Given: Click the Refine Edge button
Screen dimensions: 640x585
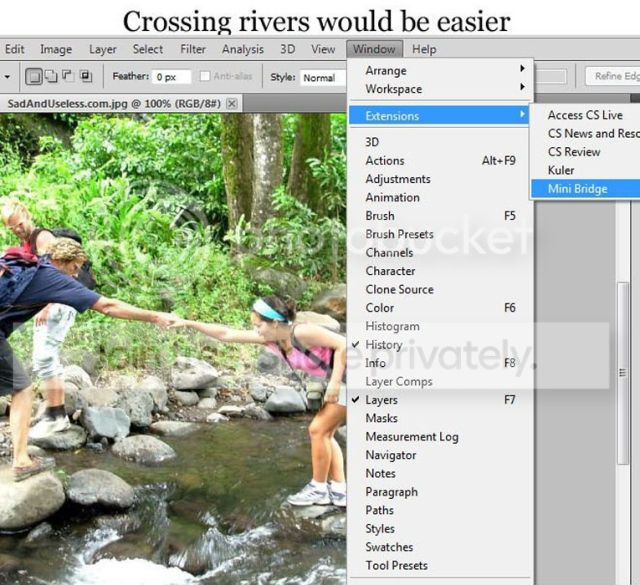Looking at the screenshot, I should pyautogui.click(x=613, y=76).
